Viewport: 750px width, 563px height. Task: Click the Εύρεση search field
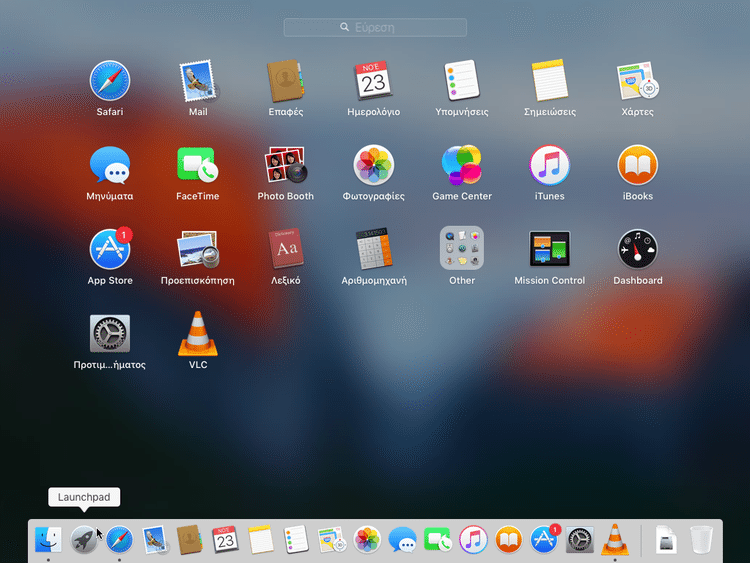(x=375, y=27)
